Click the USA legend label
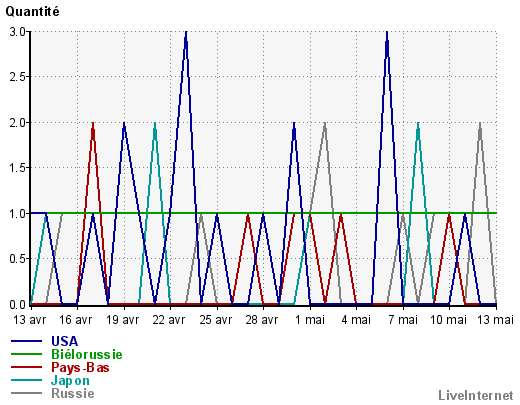This screenshot has width=520, height=405. click(65, 341)
